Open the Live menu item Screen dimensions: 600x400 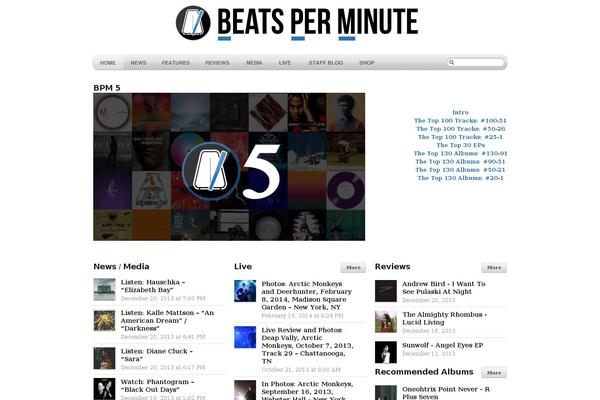(x=285, y=63)
